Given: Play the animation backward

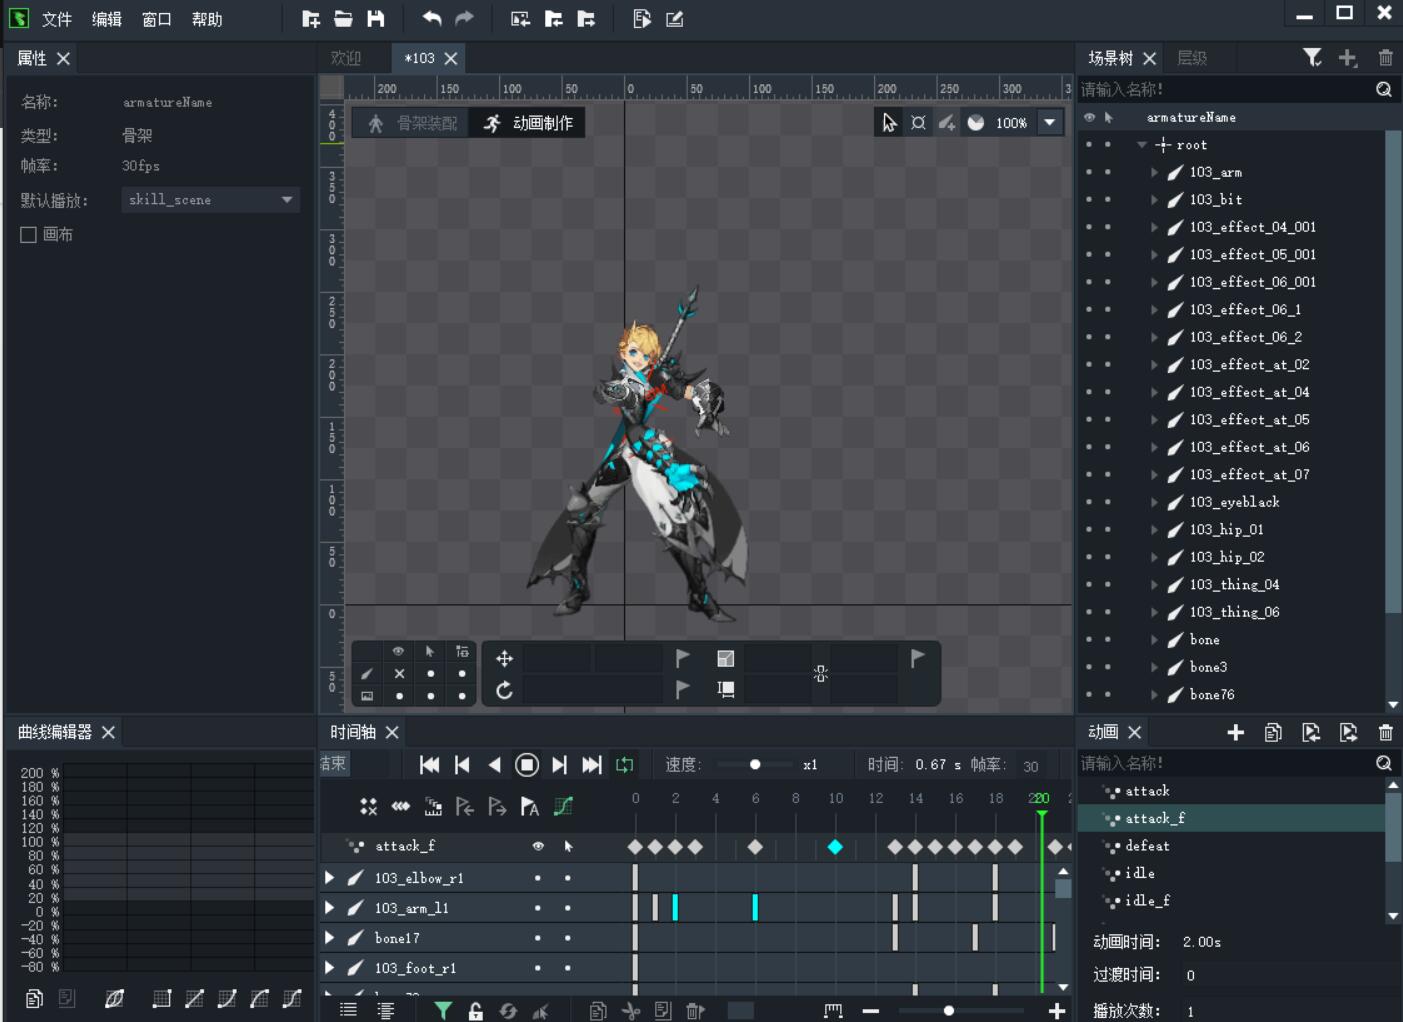Looking at the screenshot, I should point(494,765).
